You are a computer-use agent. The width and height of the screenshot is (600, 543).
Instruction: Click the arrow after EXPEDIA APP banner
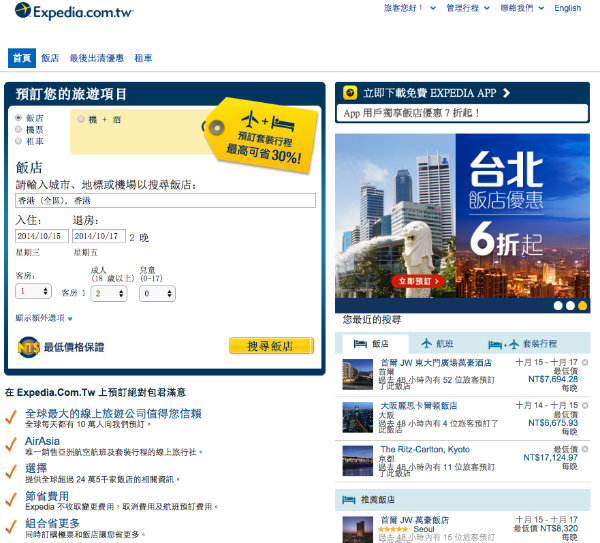pos(506,93)
